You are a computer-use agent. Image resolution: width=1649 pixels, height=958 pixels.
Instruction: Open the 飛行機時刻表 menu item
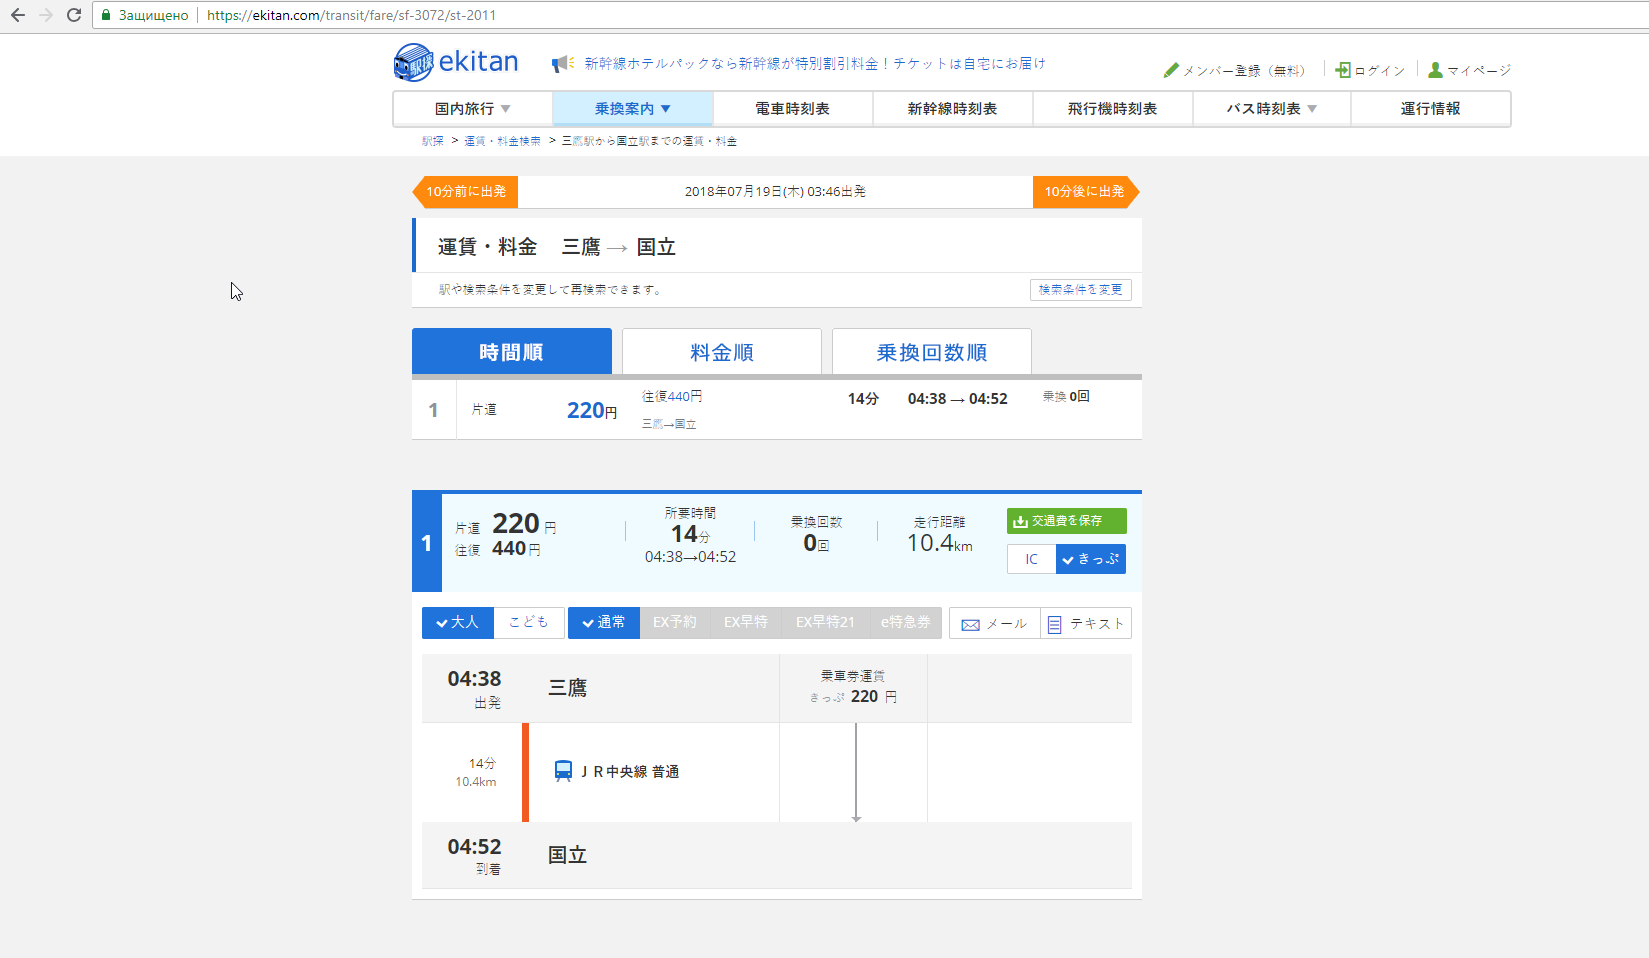tap(1113, 109)
